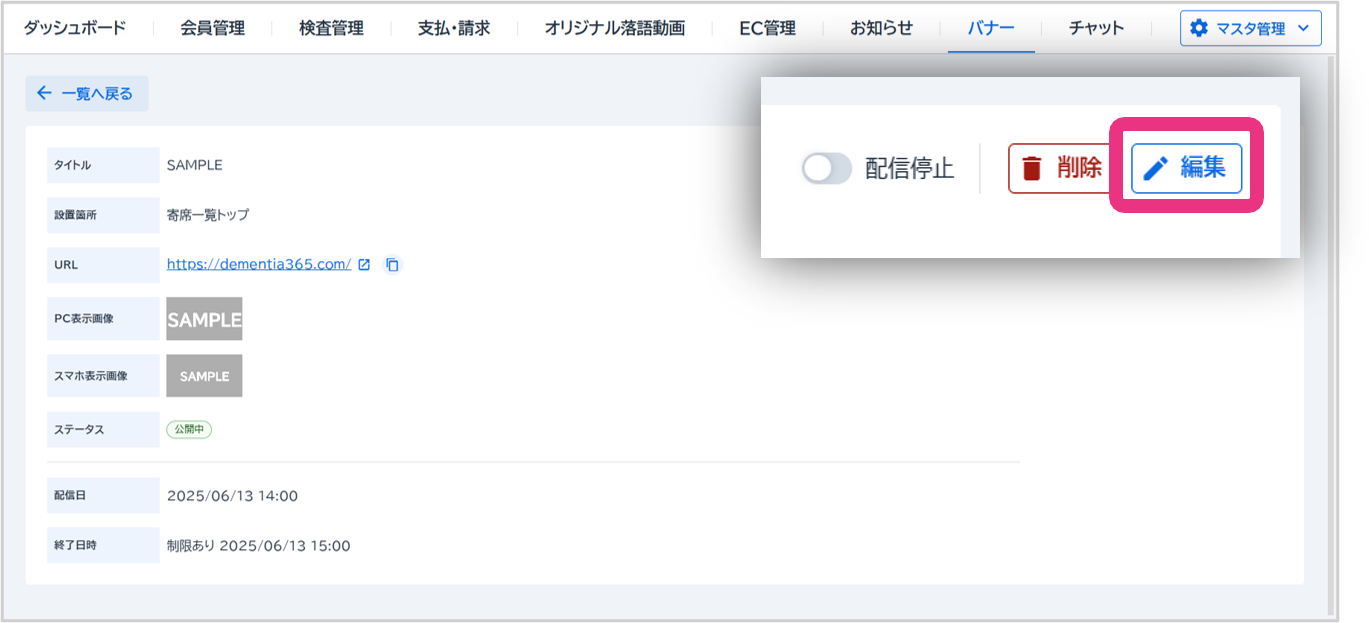Open the EC管理 tab
Image resolution: width=1369 pixels, height=623 pixels.
(x=767, y=28)
